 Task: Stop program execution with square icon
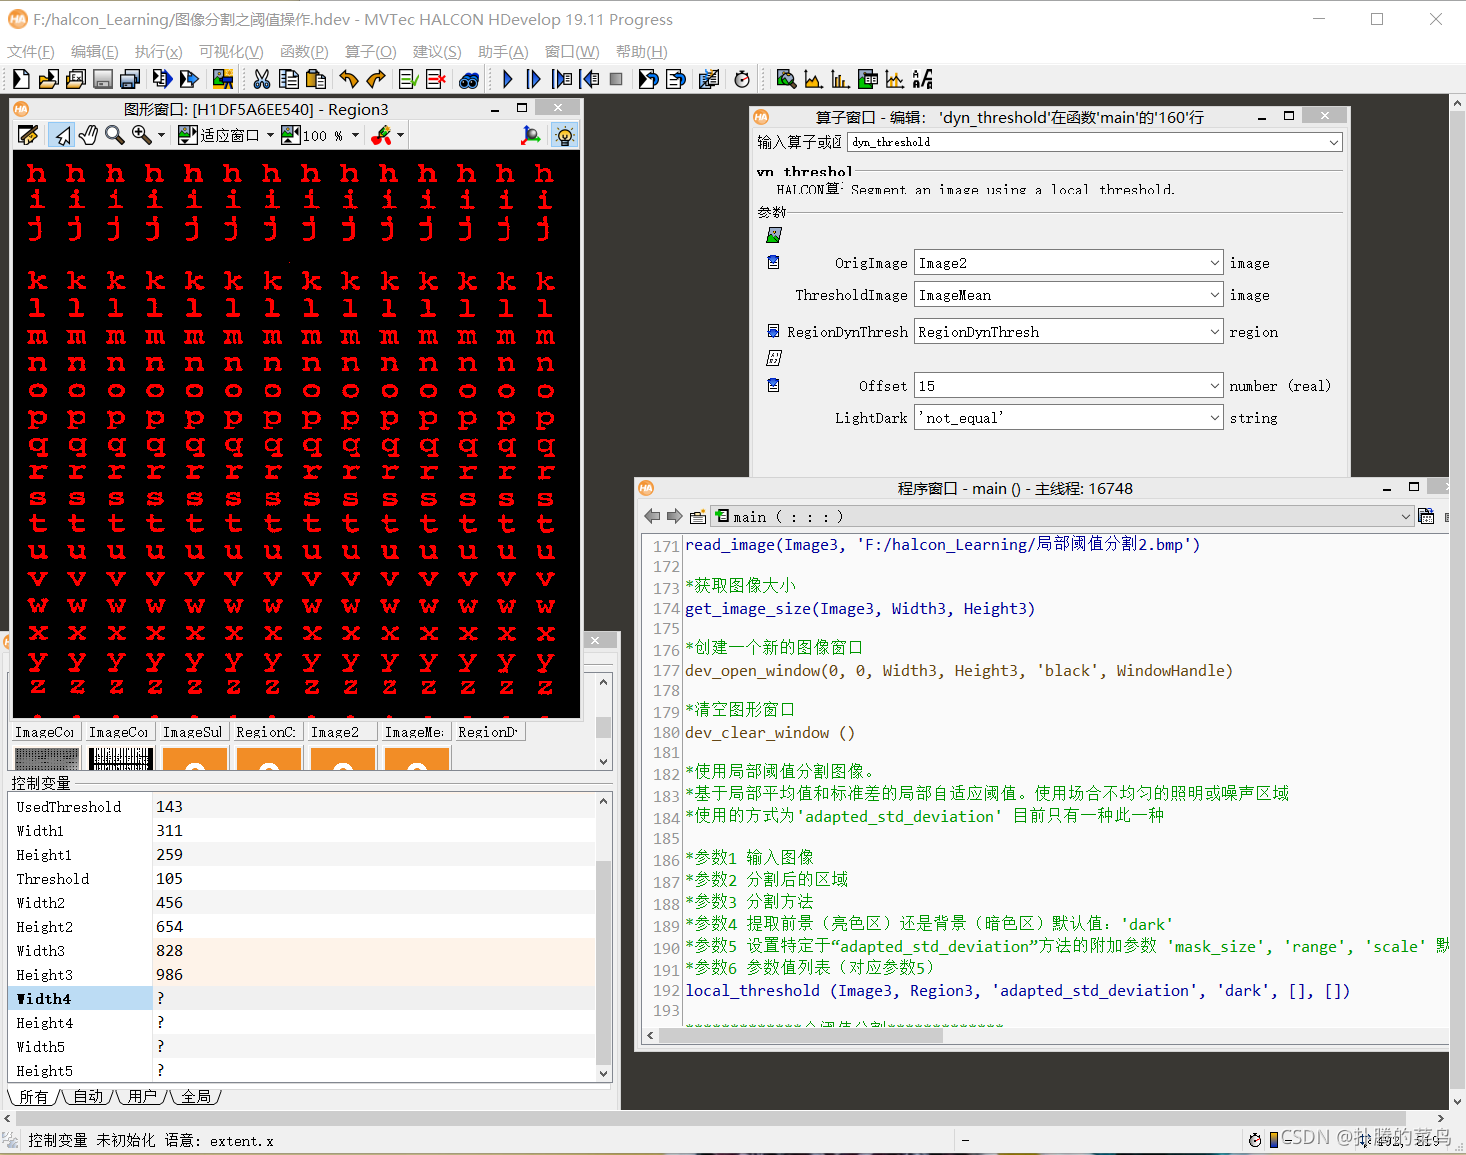pyautogui.click(x=616, y=79)
